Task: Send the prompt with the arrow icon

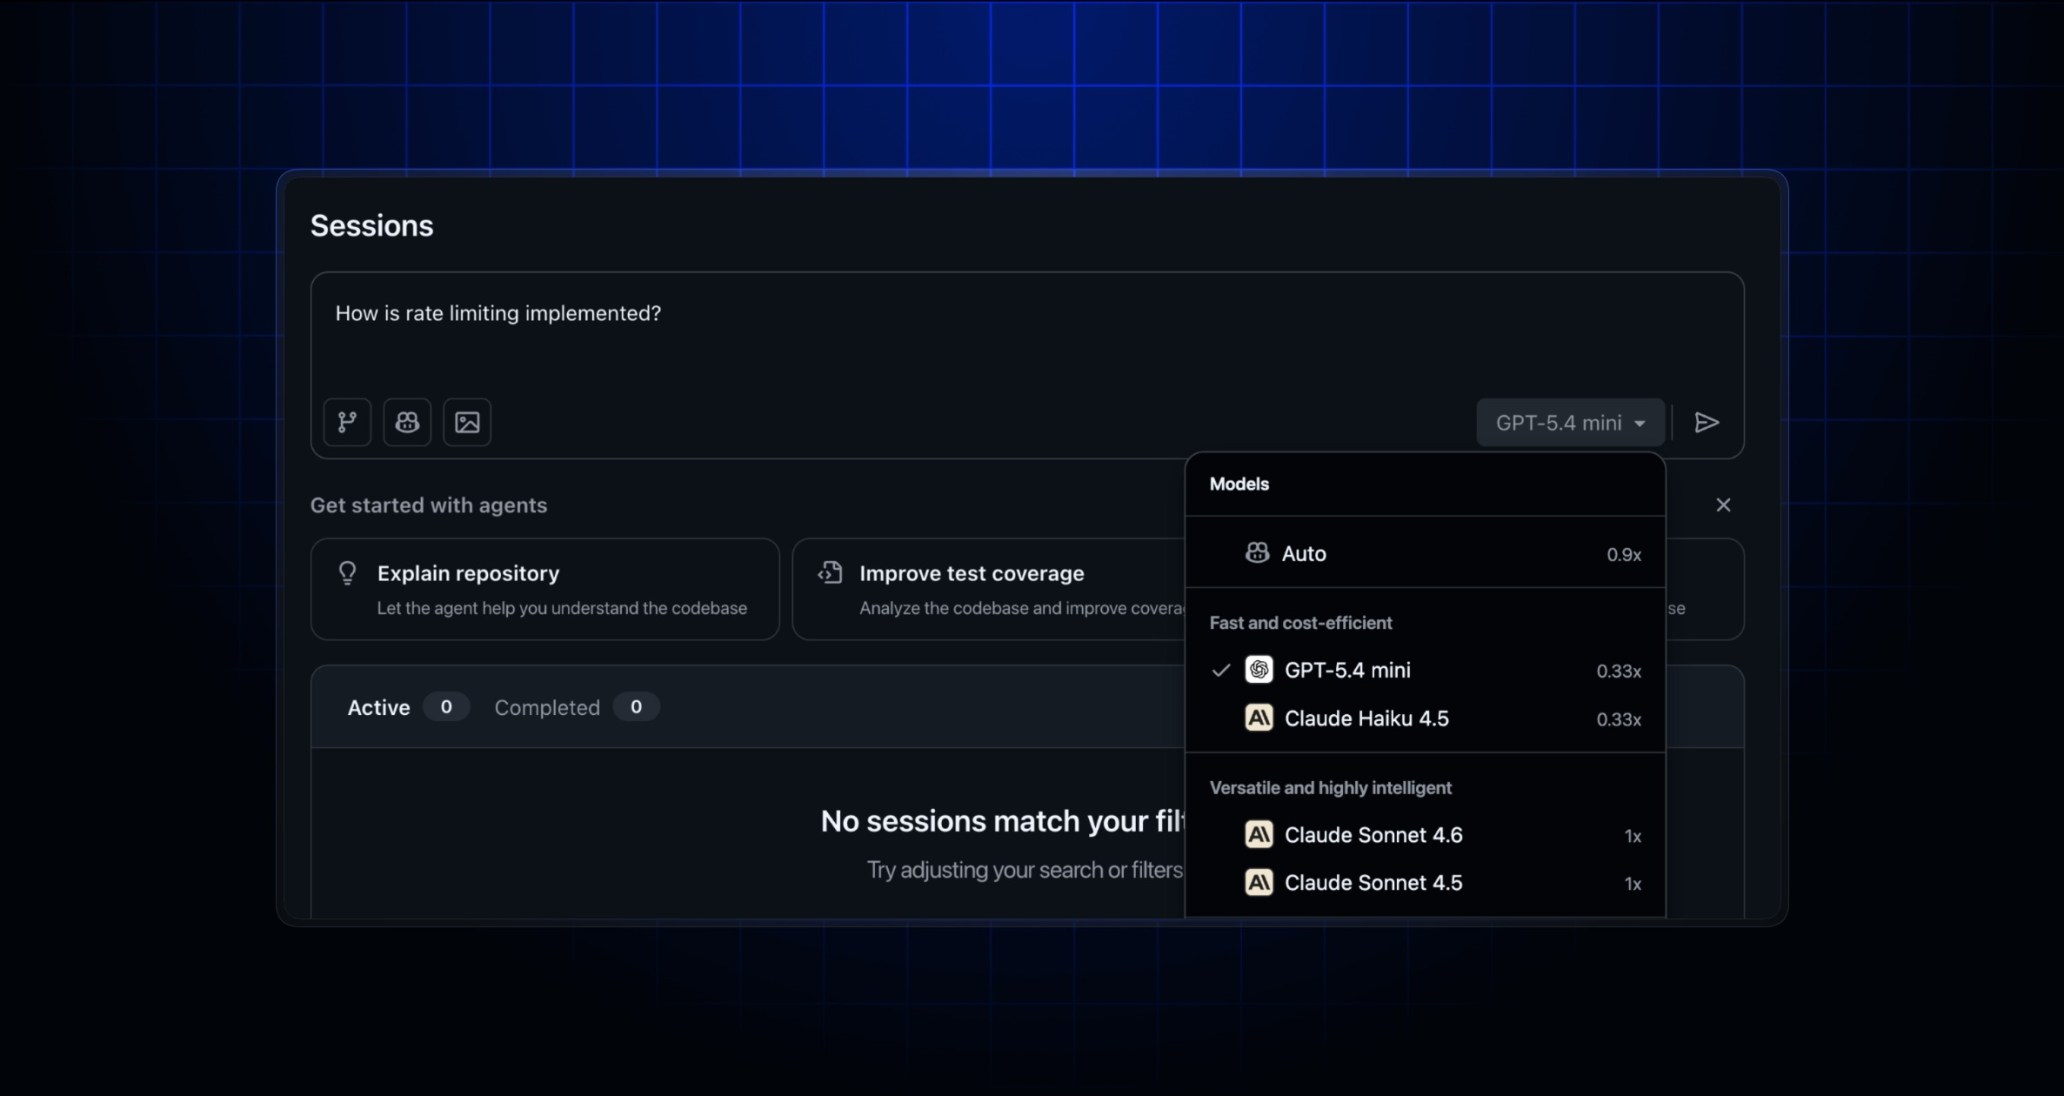Action: [x=1707, y=422]
